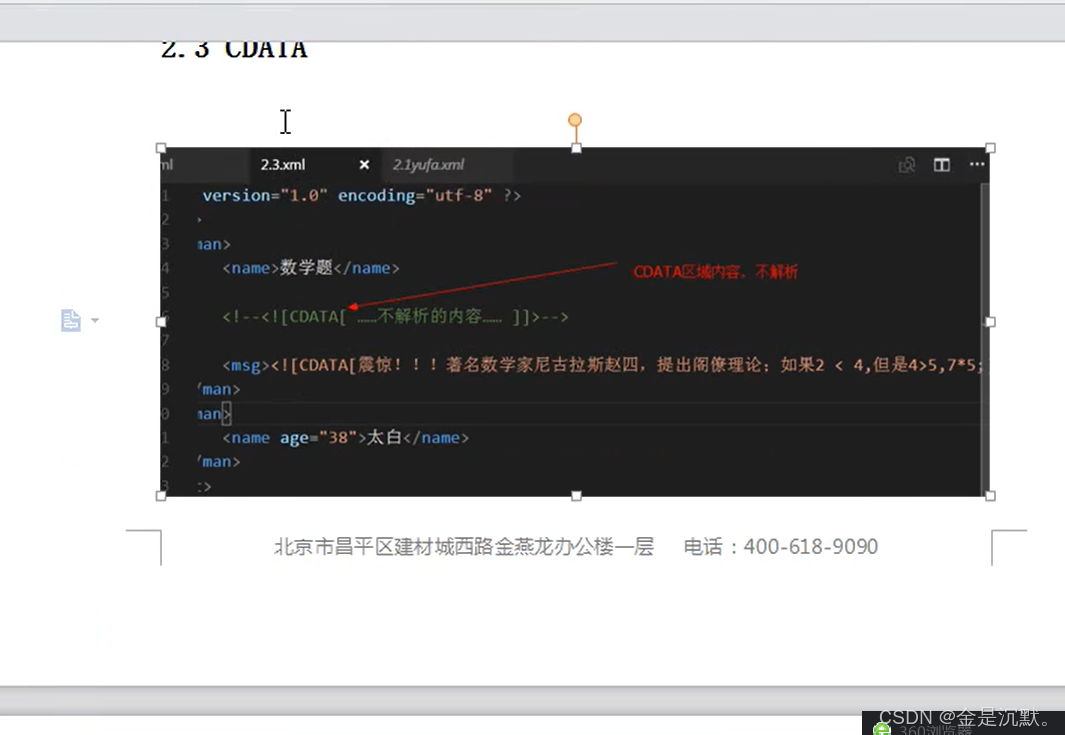The width and height of the screenshot is (1065, 735).
Task: Click the top-middle handle below the rotation circle
Action: tap(576, 148)
